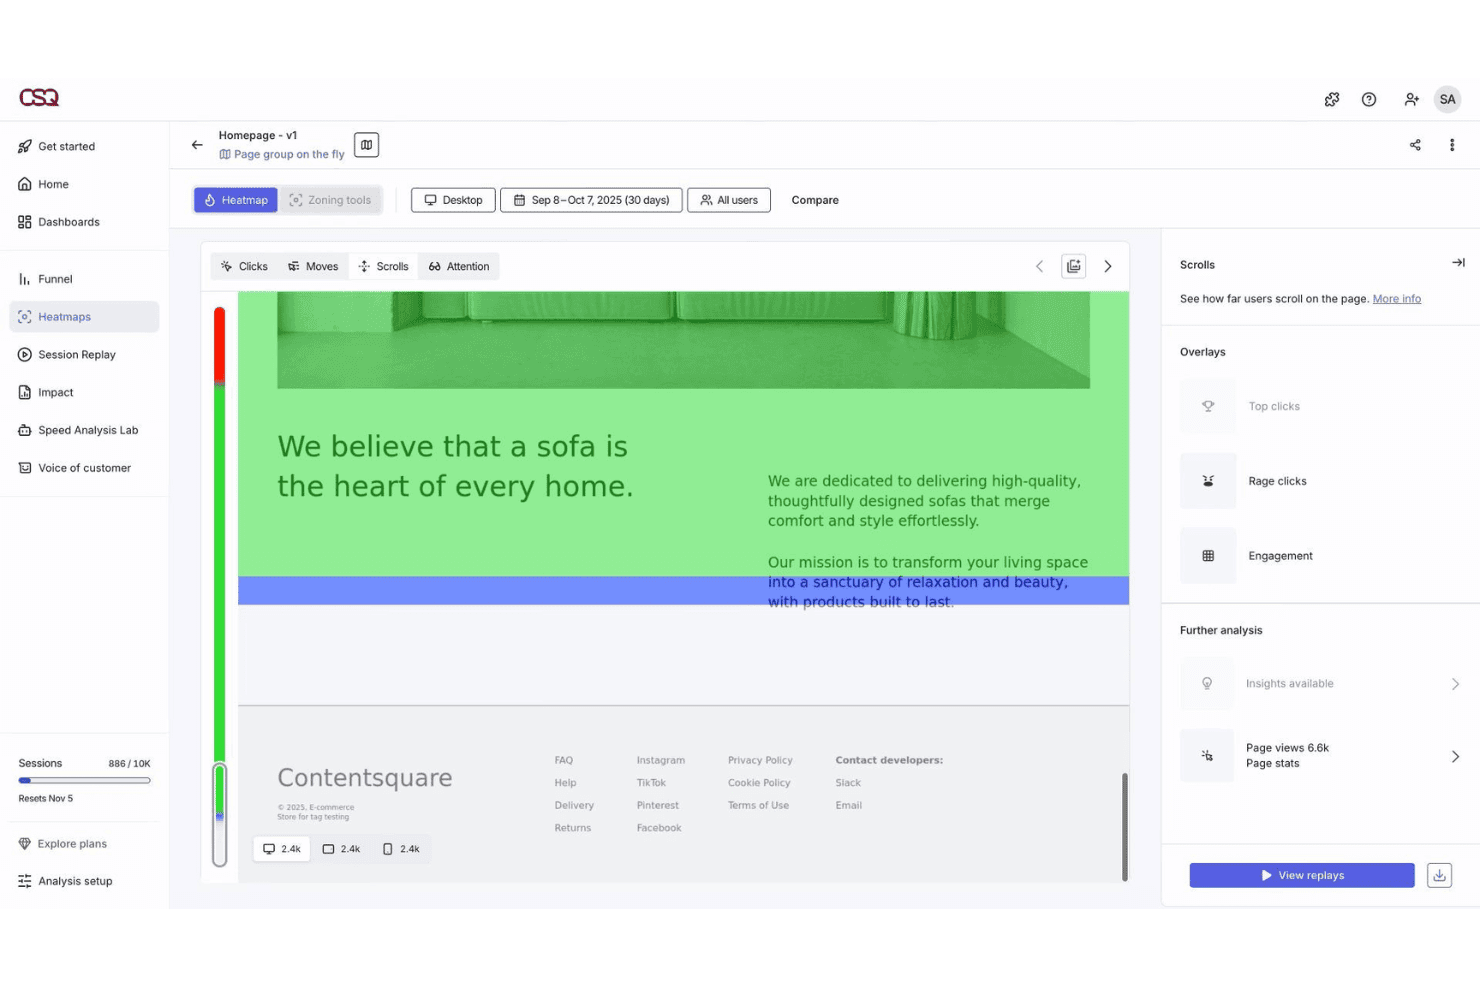The height and width of the screenshot is (987, 1480).
Task: Select the Clicks heatmap tab
Action: [x=244, y=266]
